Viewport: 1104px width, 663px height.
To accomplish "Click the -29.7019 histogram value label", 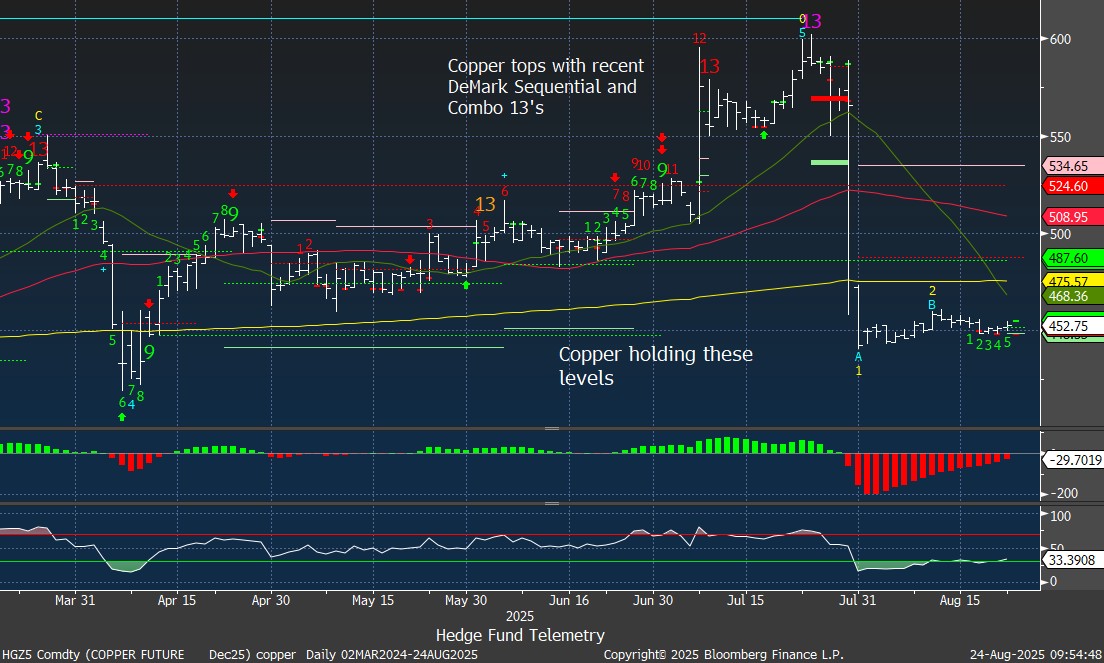I will click(1071, 459).
